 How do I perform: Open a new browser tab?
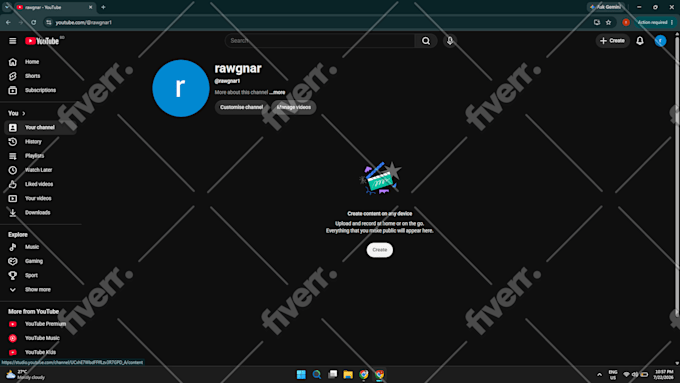pos(103,7)
